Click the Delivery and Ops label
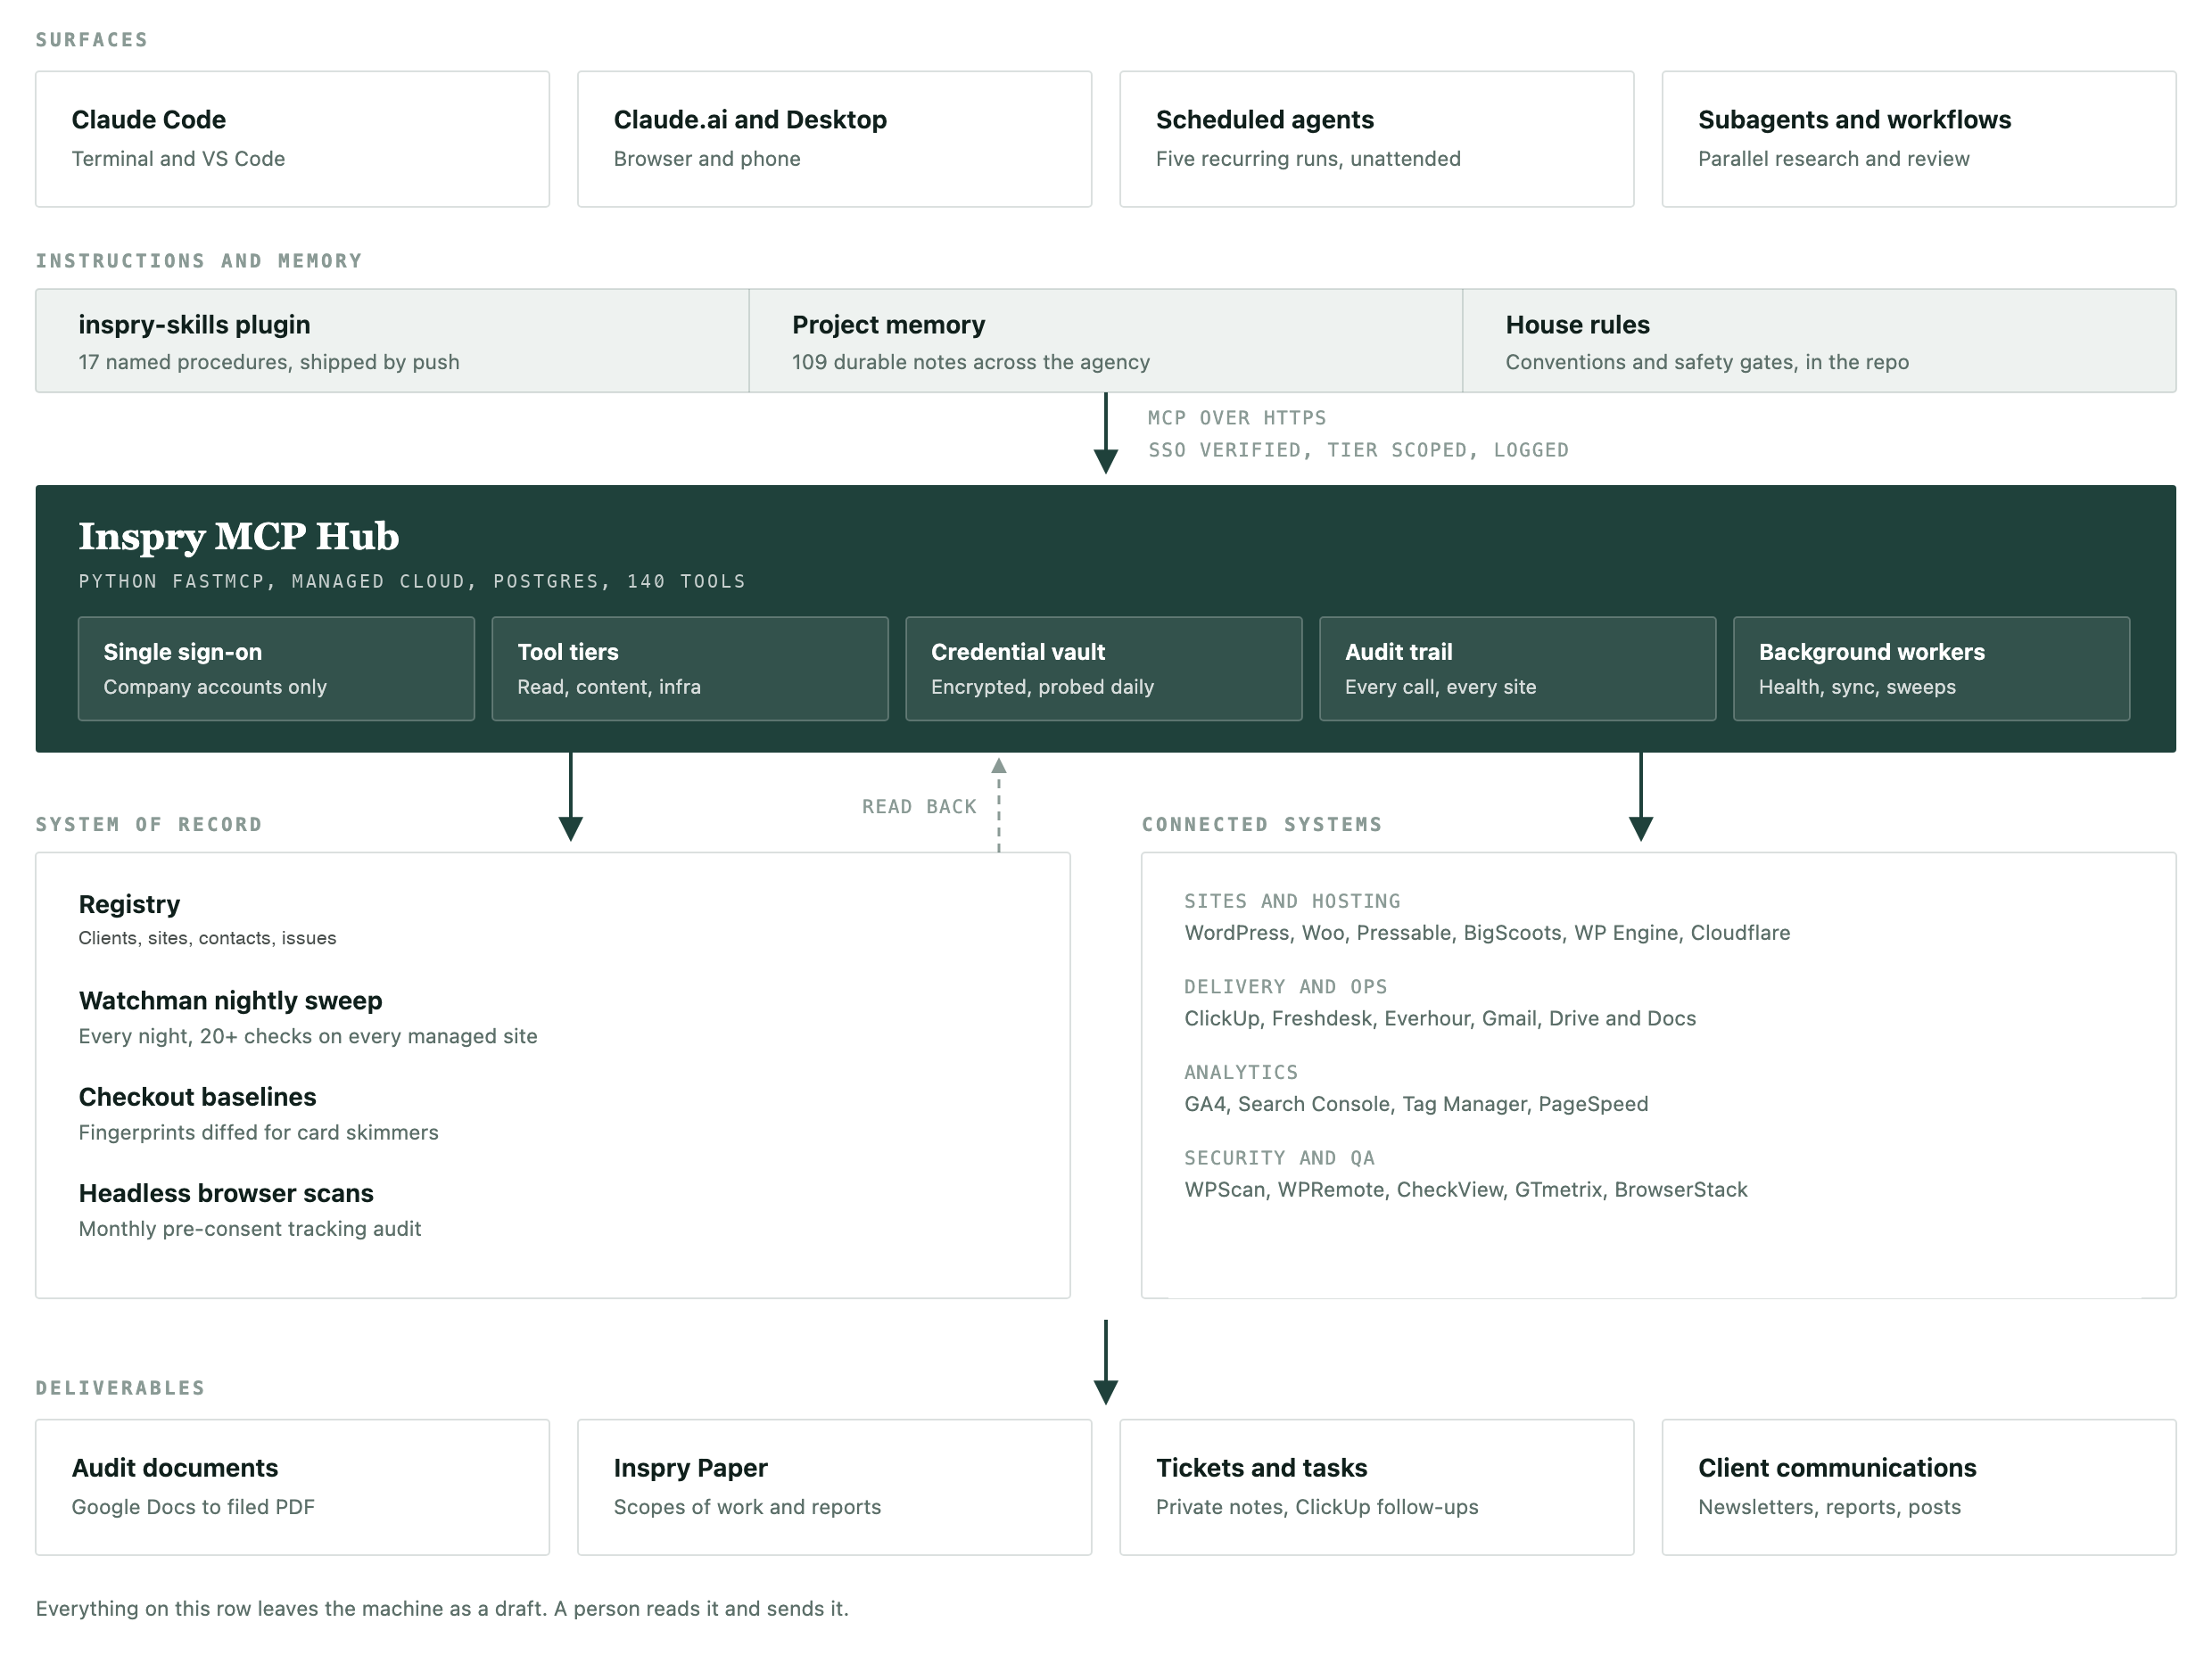The height and width of the screenshot is (1655, 2212). coord(1285,987)
